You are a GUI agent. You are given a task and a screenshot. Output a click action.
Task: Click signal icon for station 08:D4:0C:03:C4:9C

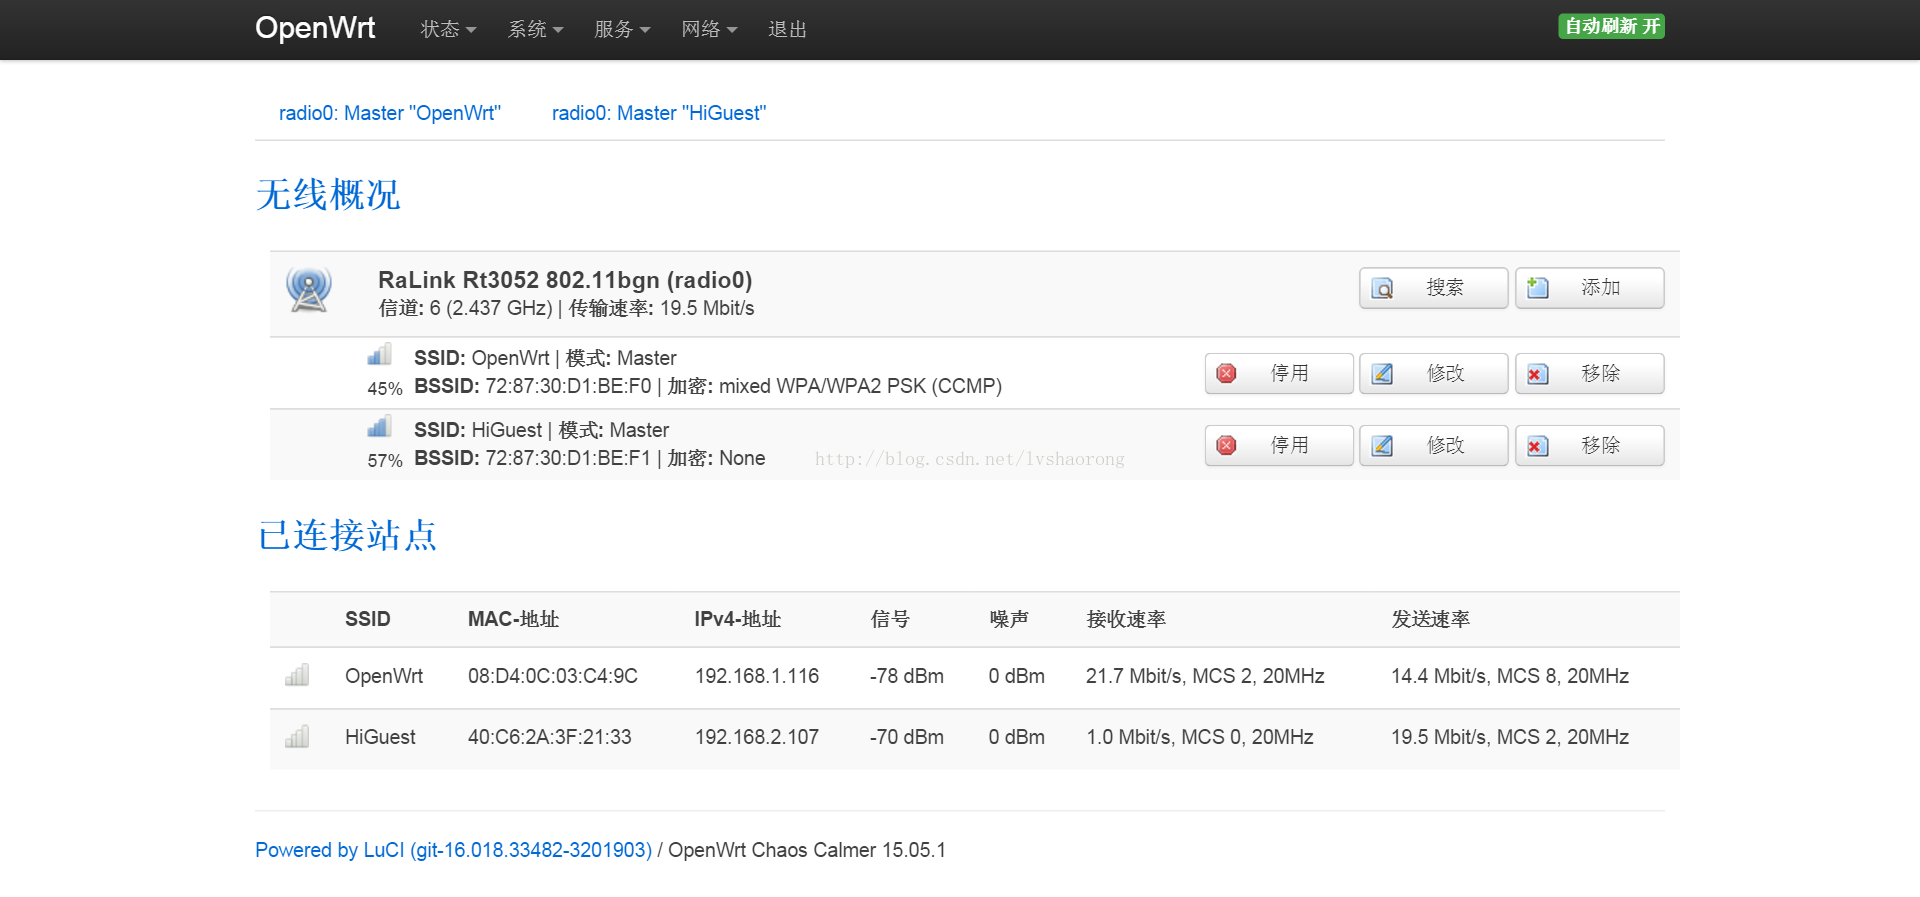(297, 675)
